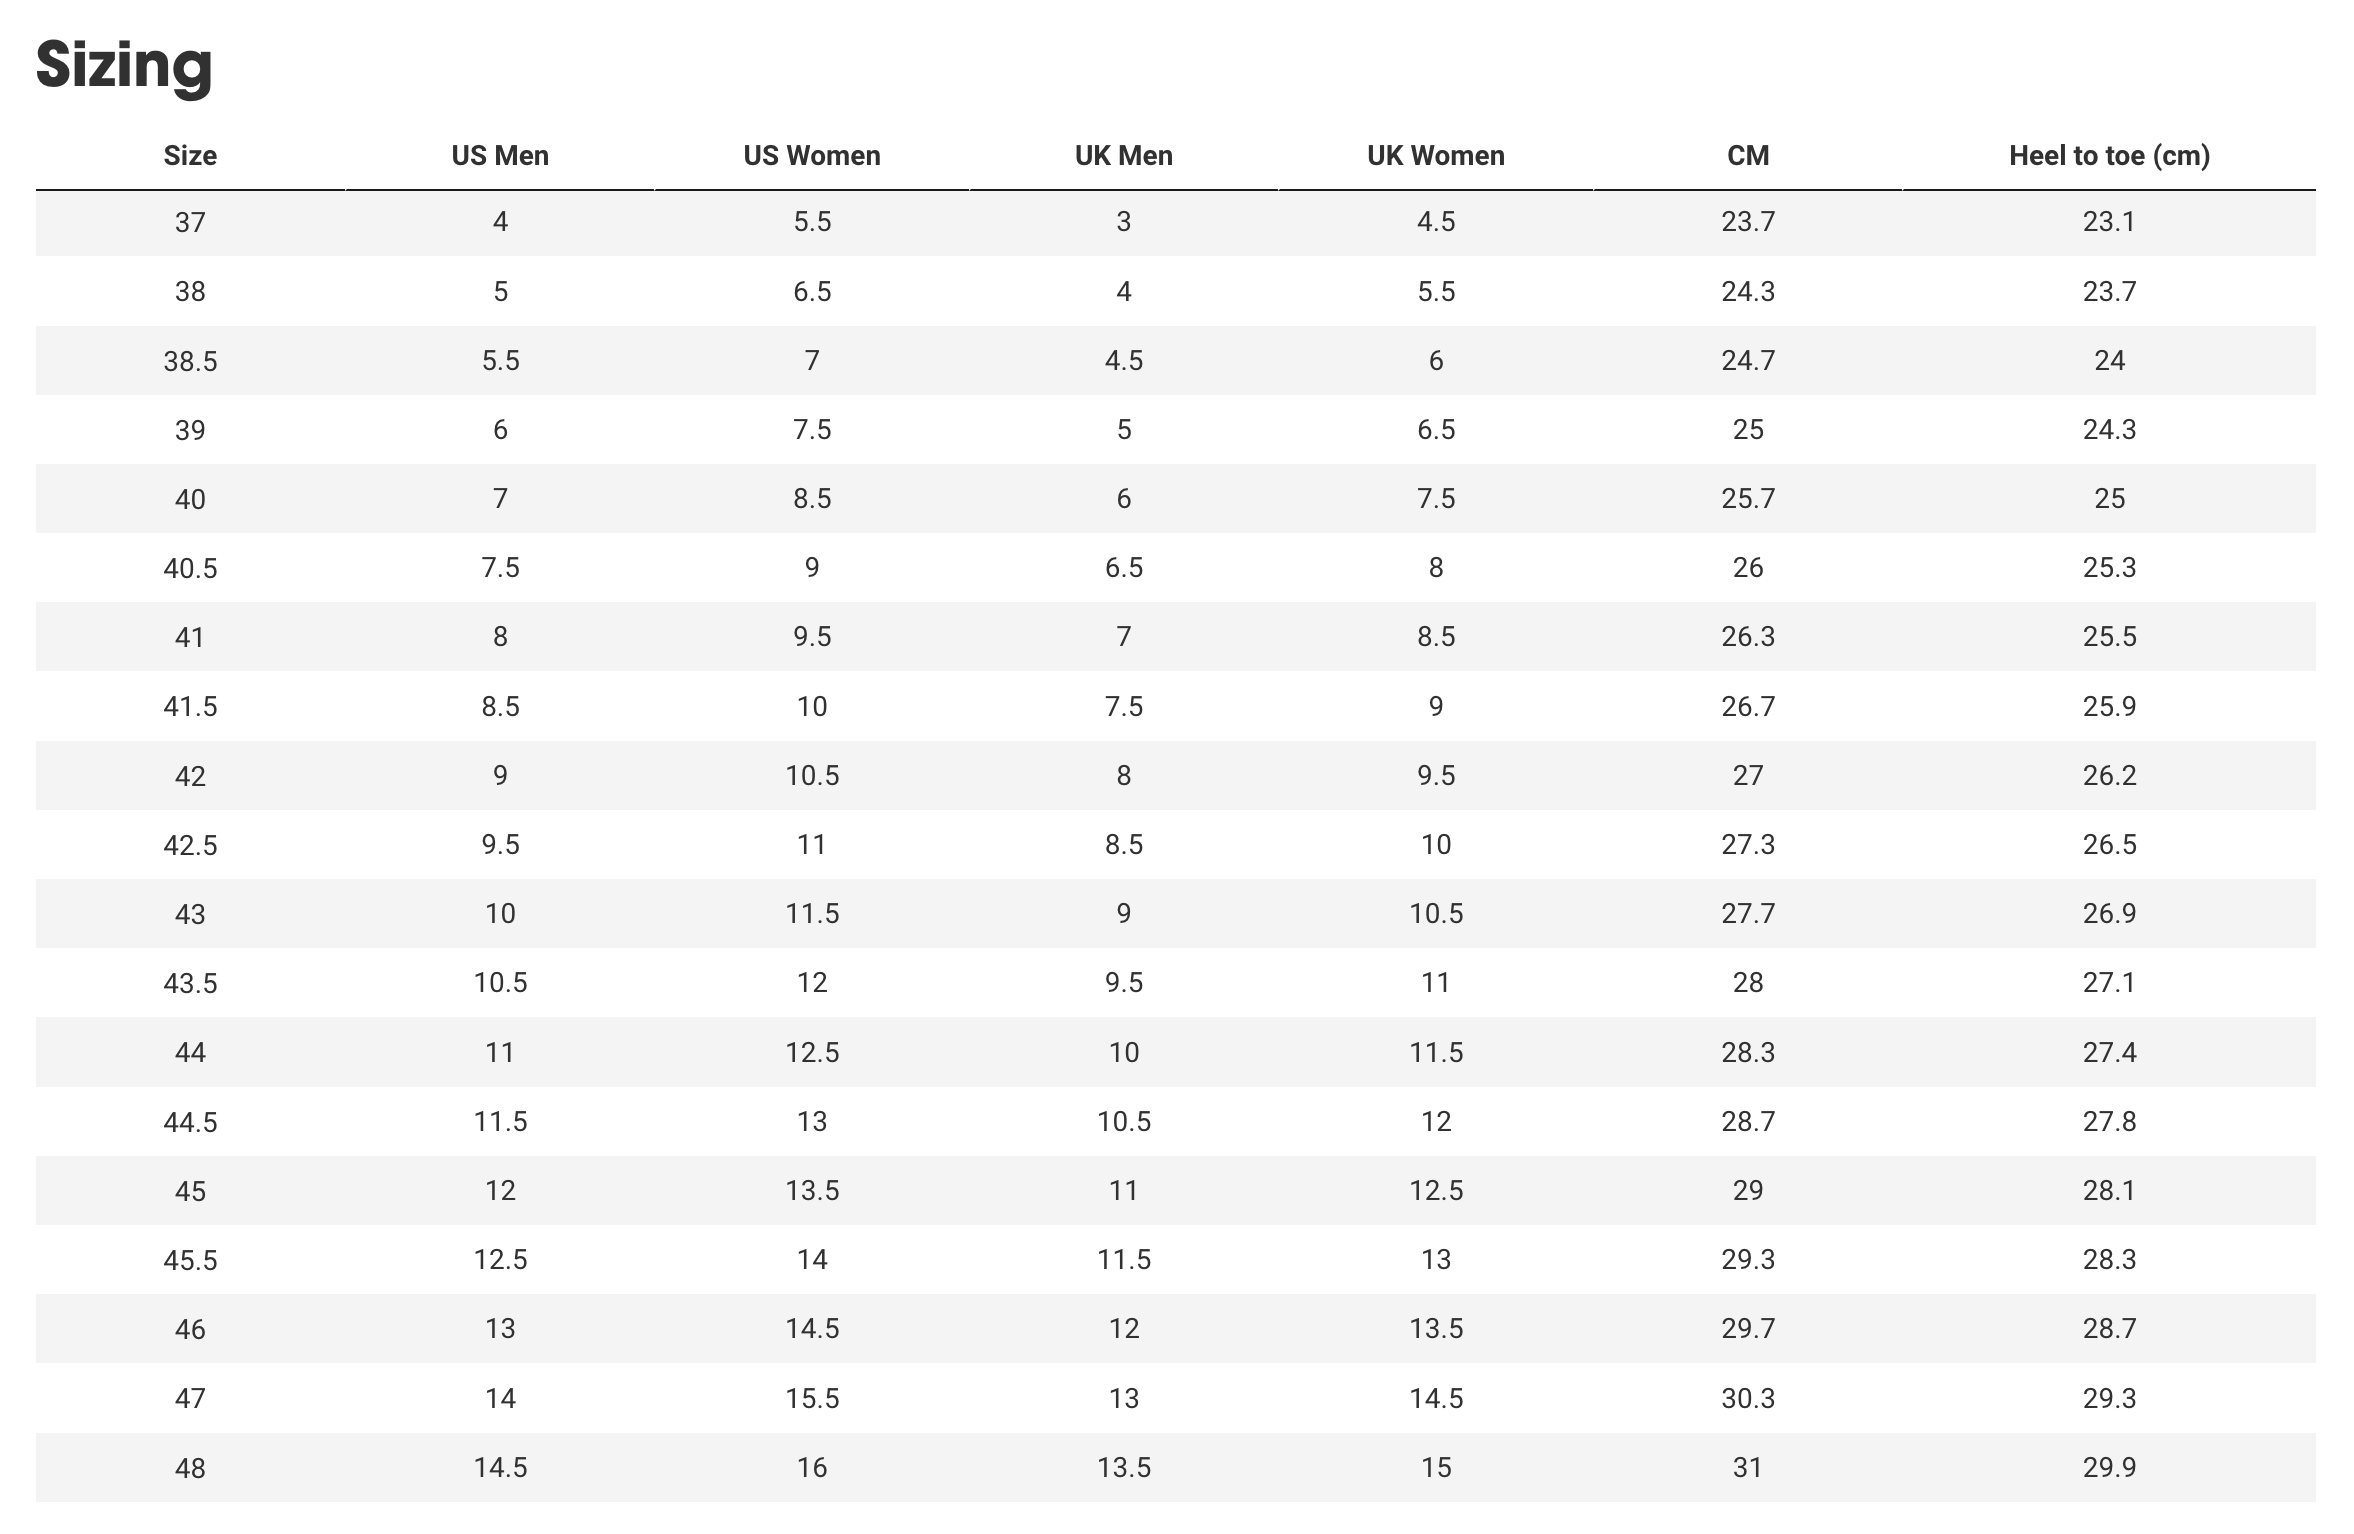Click the US Men column header
The width and height of the screenshot is (2354, 1534).
[x=500, y=156]
